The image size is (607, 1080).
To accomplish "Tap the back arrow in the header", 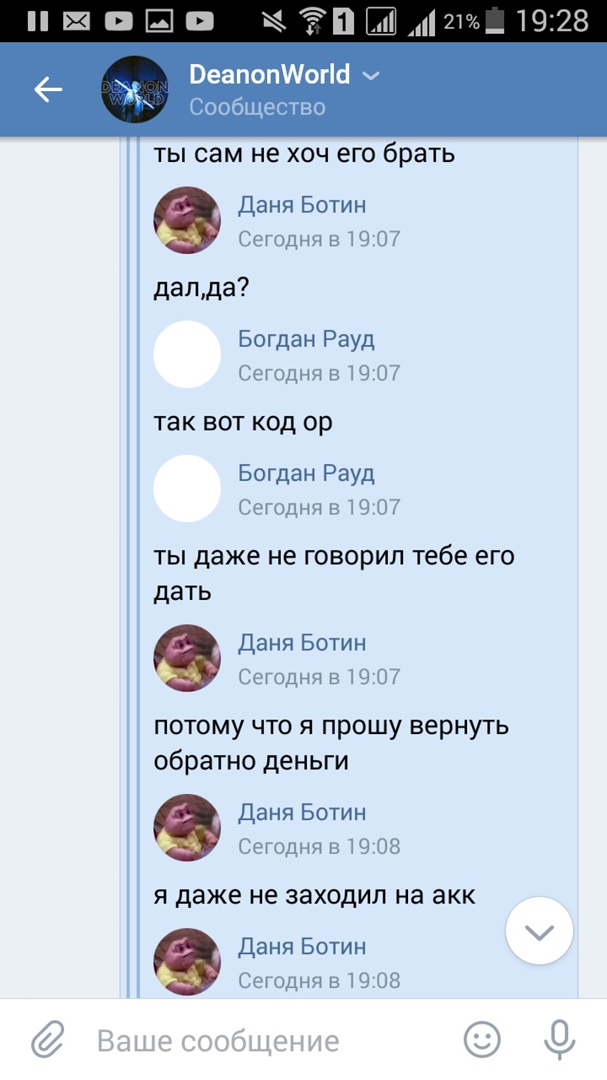I will (48, 90).
